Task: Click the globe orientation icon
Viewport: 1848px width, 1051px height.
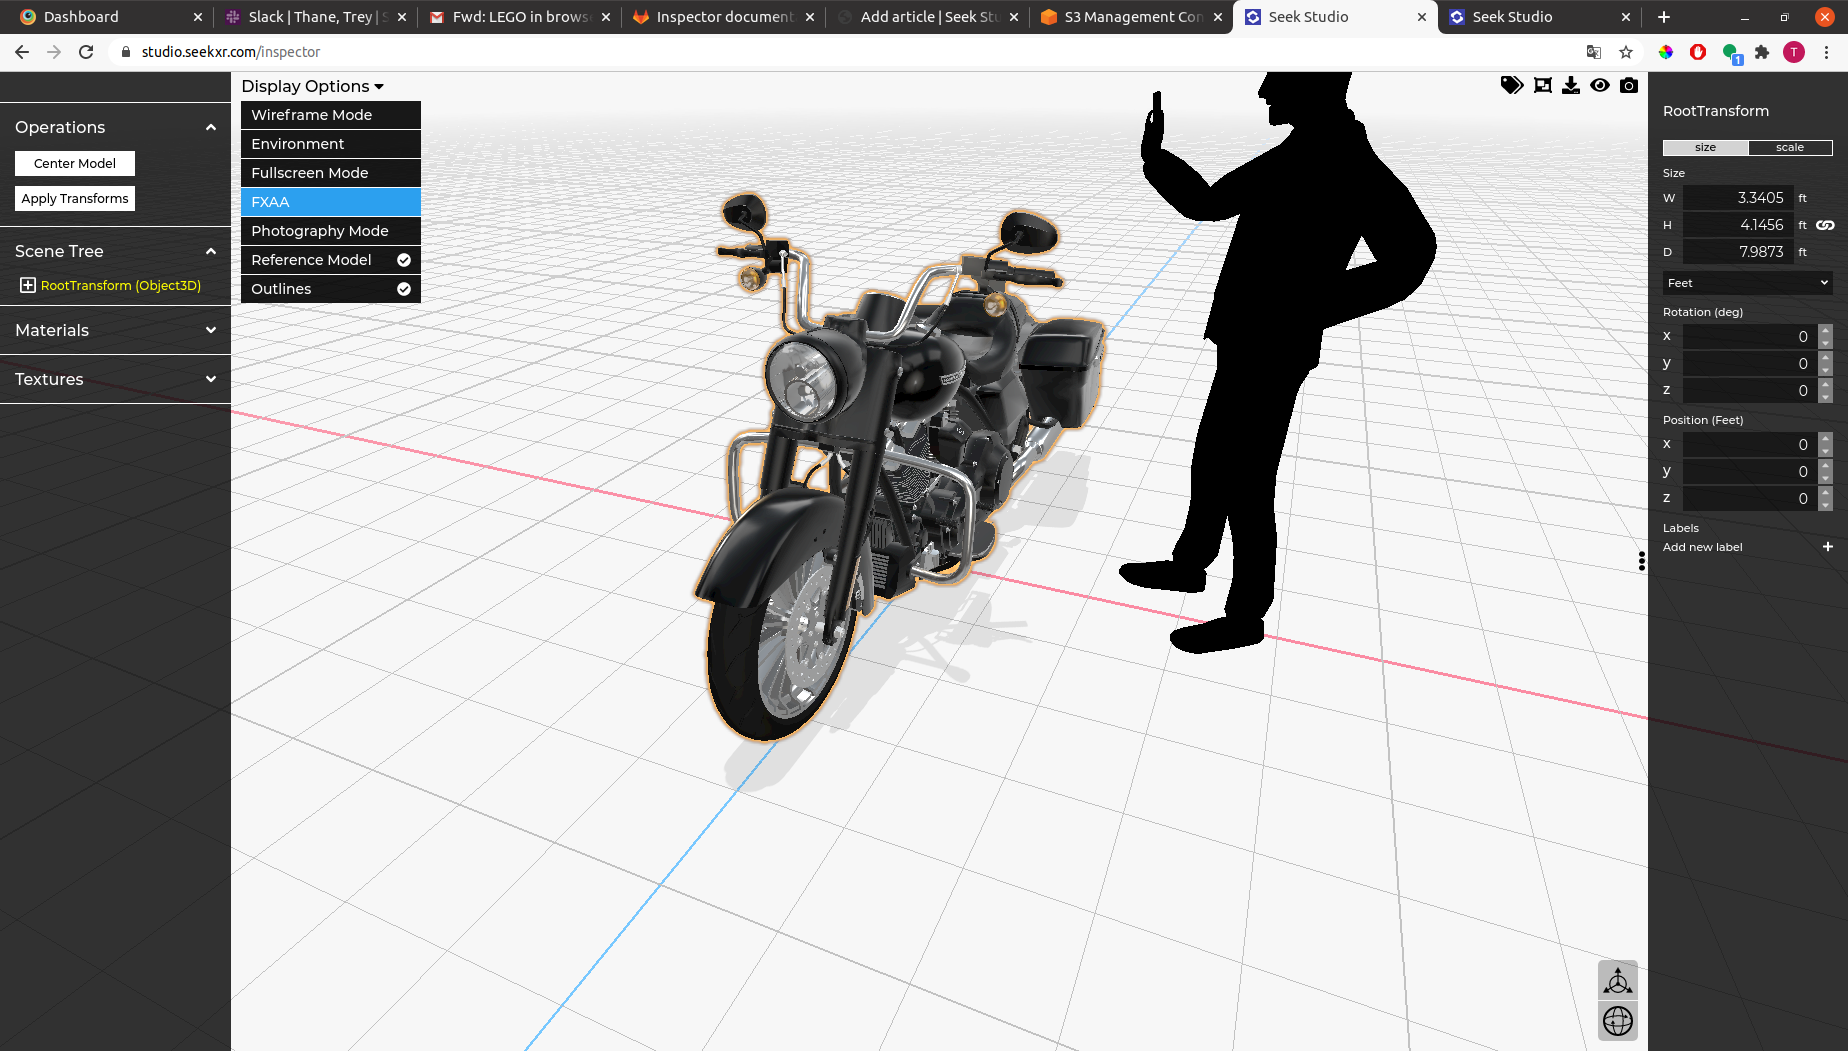Action: 1618,1021
